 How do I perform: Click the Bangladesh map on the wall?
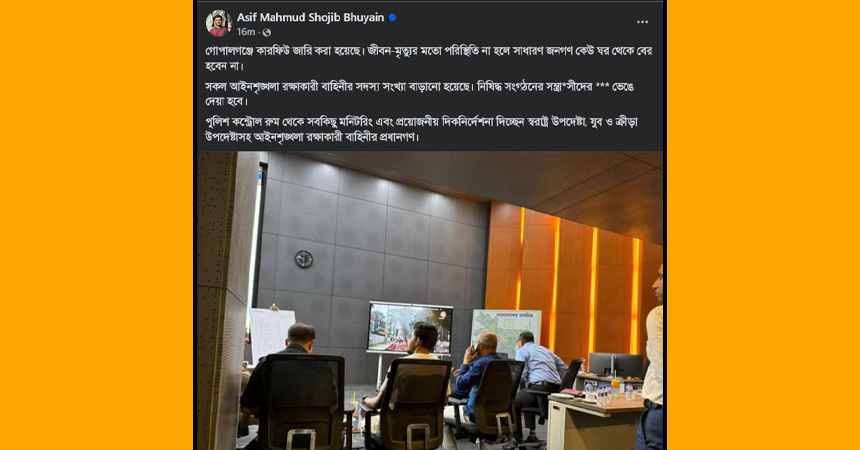(506, 330)
